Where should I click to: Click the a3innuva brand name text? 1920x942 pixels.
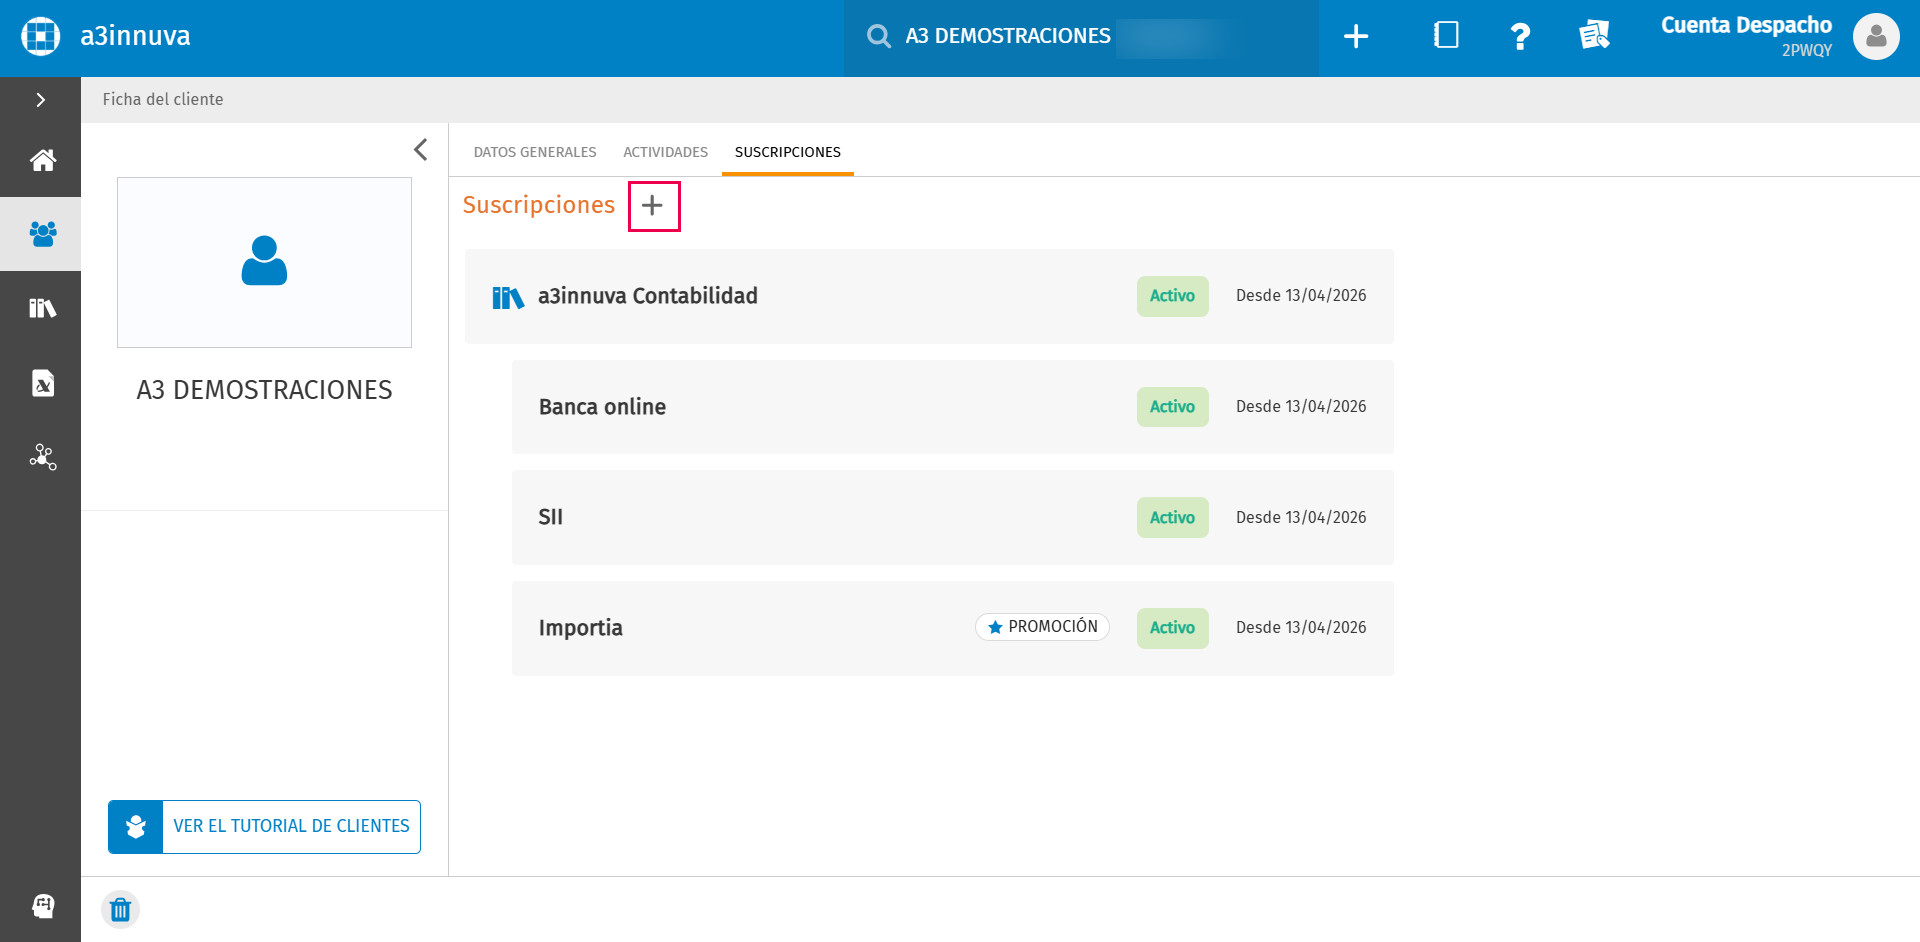coord(135,36)
